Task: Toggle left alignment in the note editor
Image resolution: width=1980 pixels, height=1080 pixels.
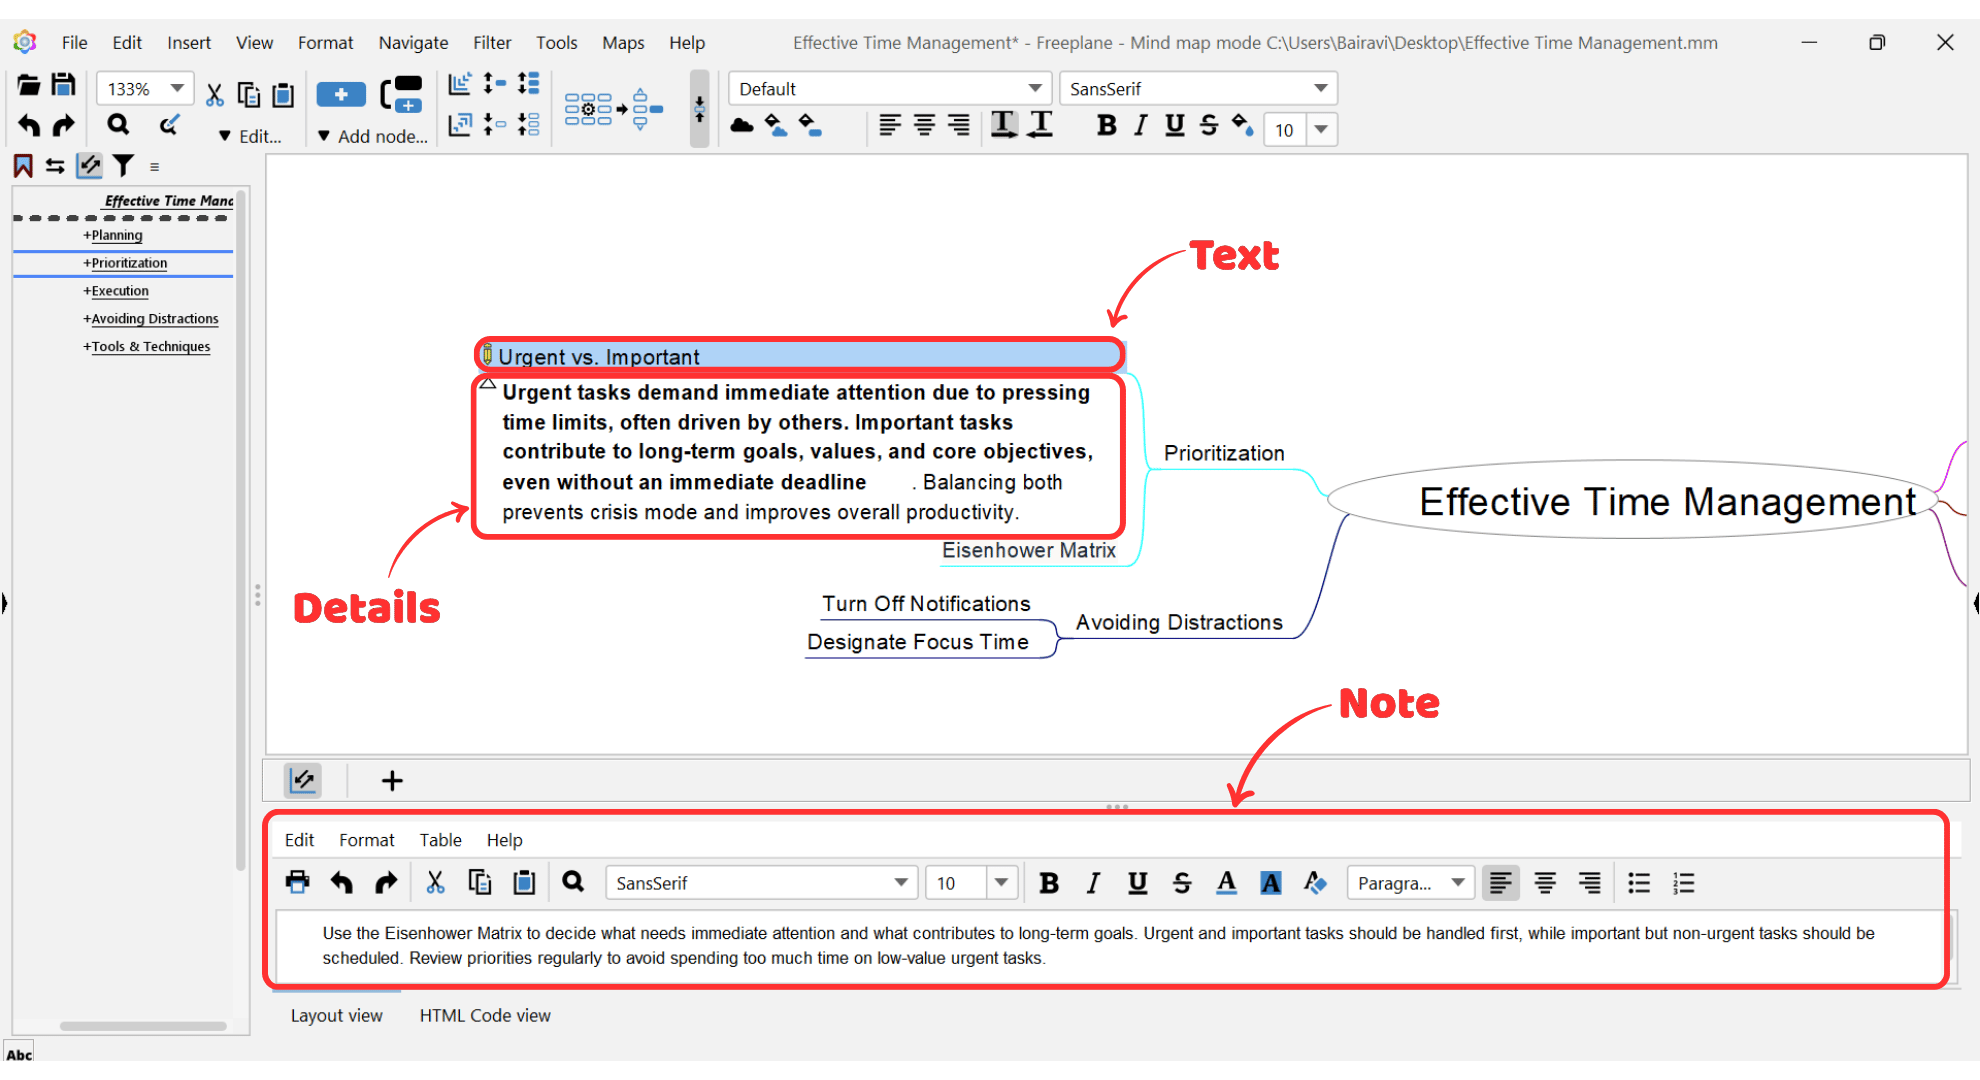Action: pos(1500,883)
